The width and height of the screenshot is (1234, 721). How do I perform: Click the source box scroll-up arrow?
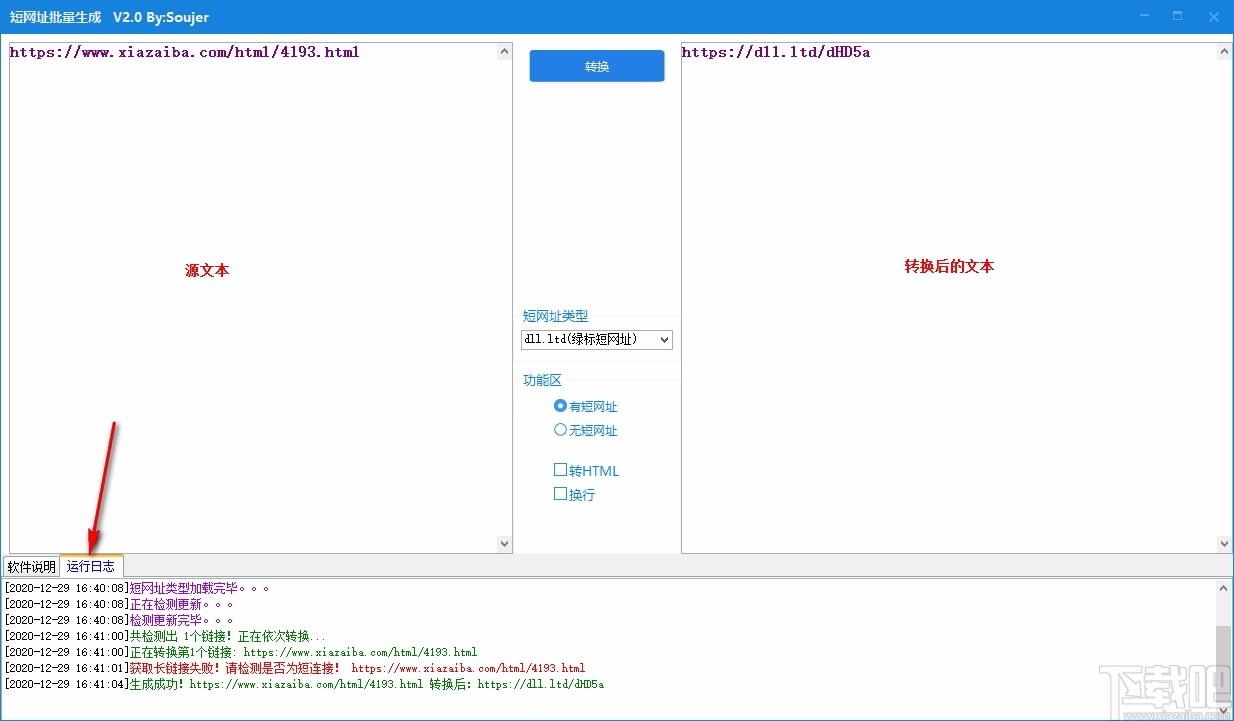tap(504, 52)
